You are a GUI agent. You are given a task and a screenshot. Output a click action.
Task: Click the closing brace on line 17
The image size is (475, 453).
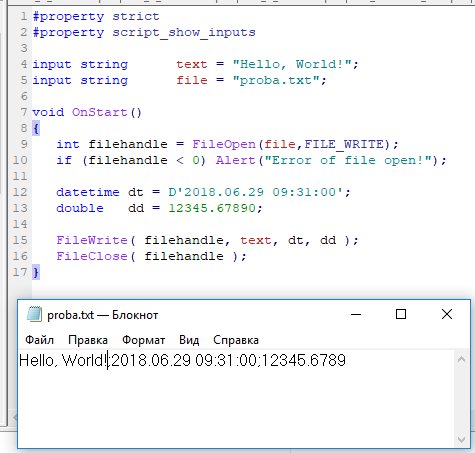click(x=36, y=272)
